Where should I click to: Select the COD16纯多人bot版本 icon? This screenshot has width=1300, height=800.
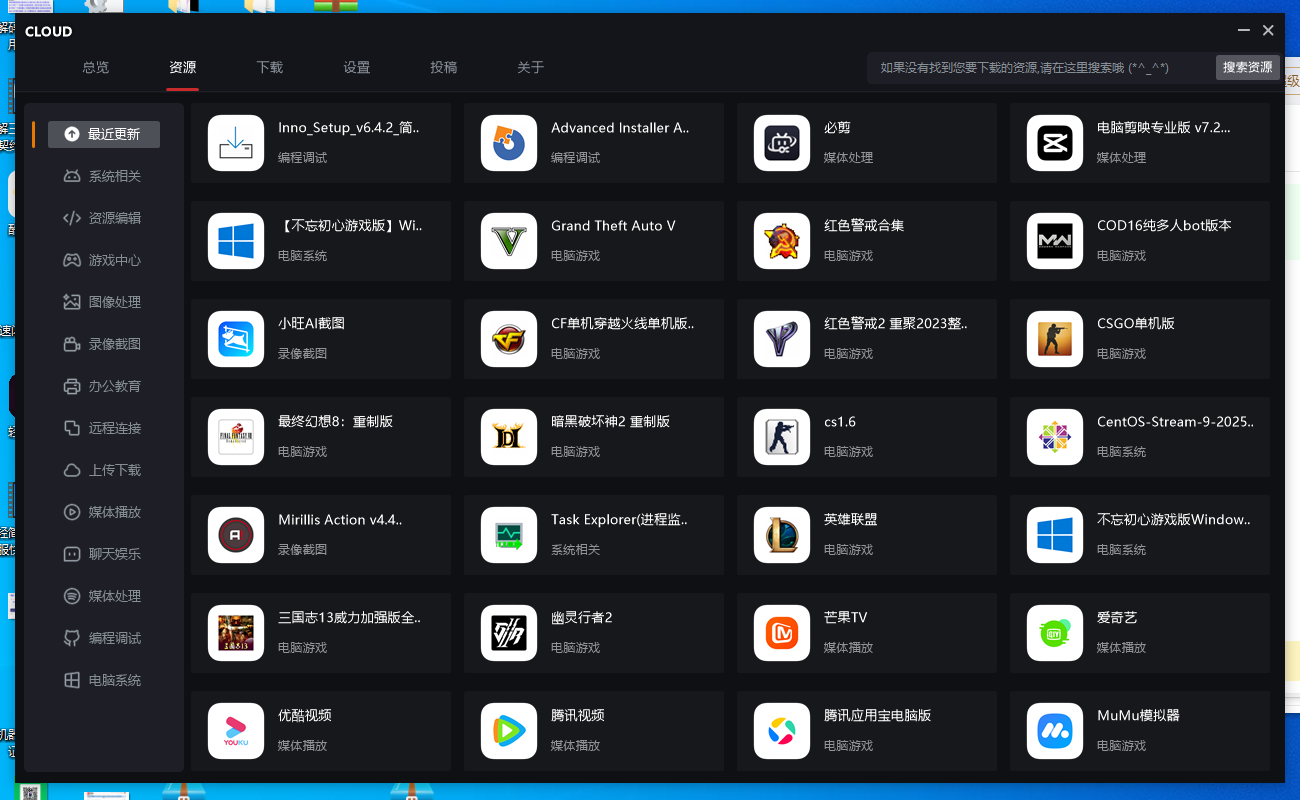point(1055,241)
